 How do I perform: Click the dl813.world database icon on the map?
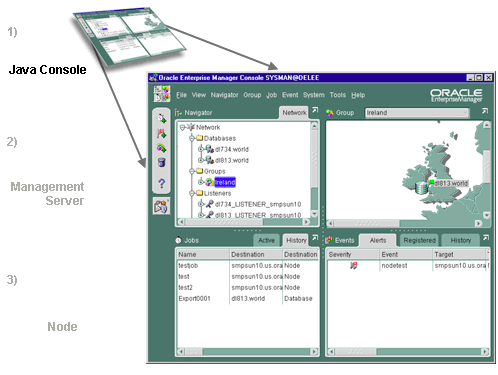coord(421,188)
